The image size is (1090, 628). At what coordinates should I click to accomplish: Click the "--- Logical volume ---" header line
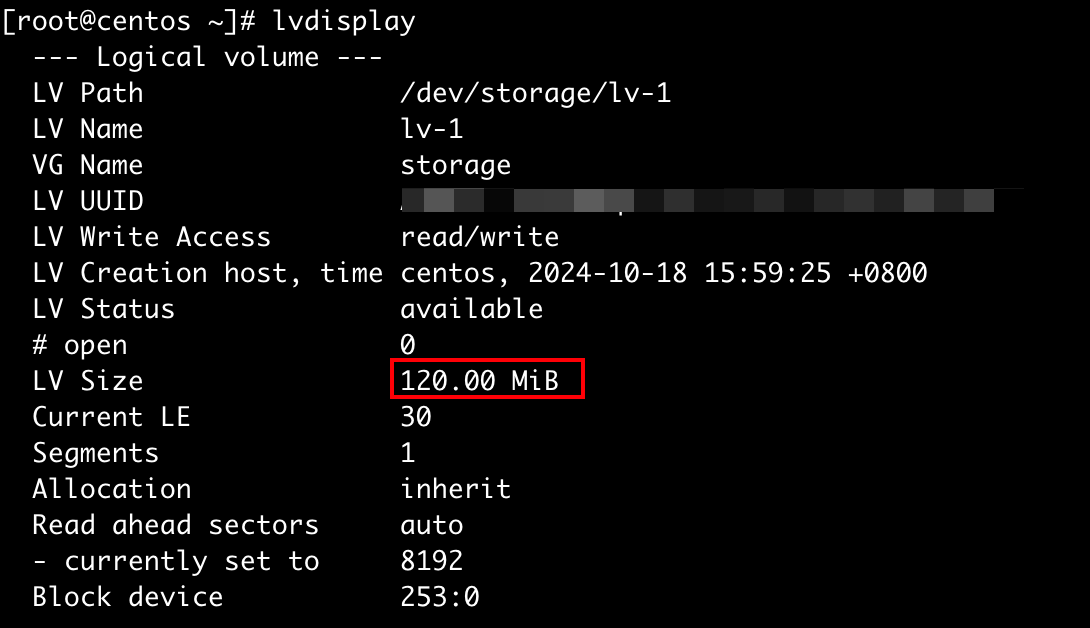pos(207,57)
